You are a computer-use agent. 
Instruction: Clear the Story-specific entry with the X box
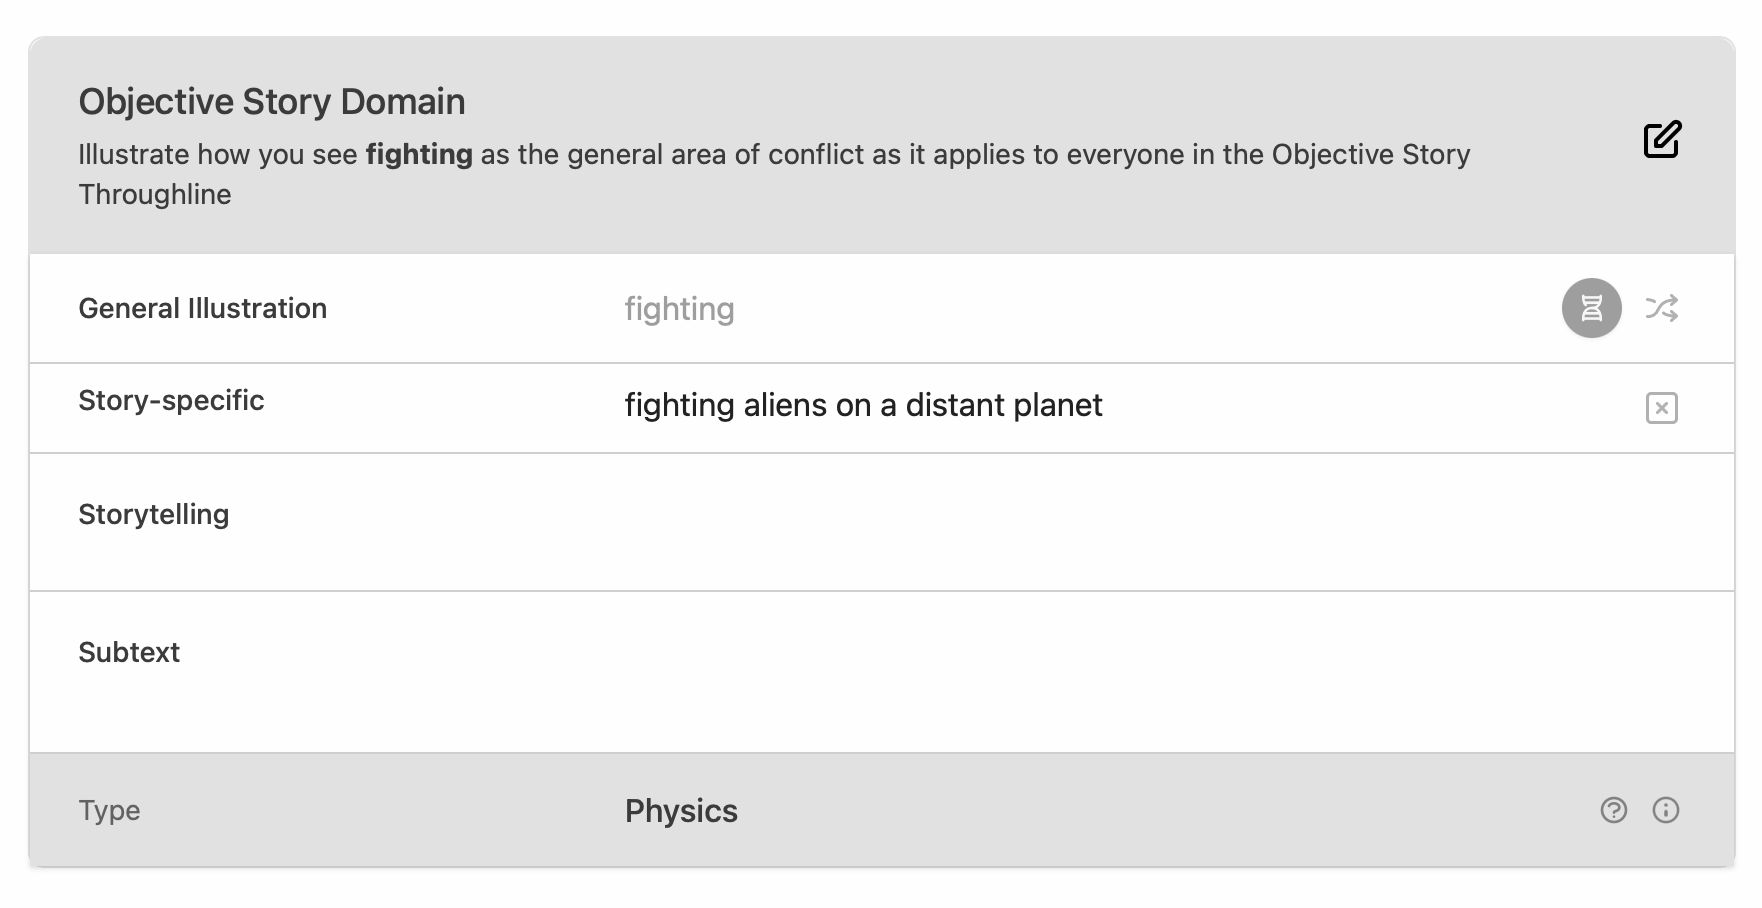1662,408
